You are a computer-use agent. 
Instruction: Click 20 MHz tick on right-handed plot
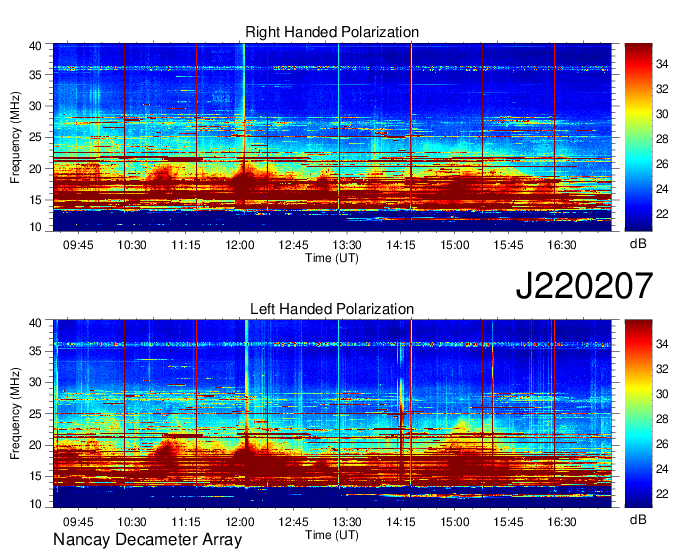click(36, 169)
